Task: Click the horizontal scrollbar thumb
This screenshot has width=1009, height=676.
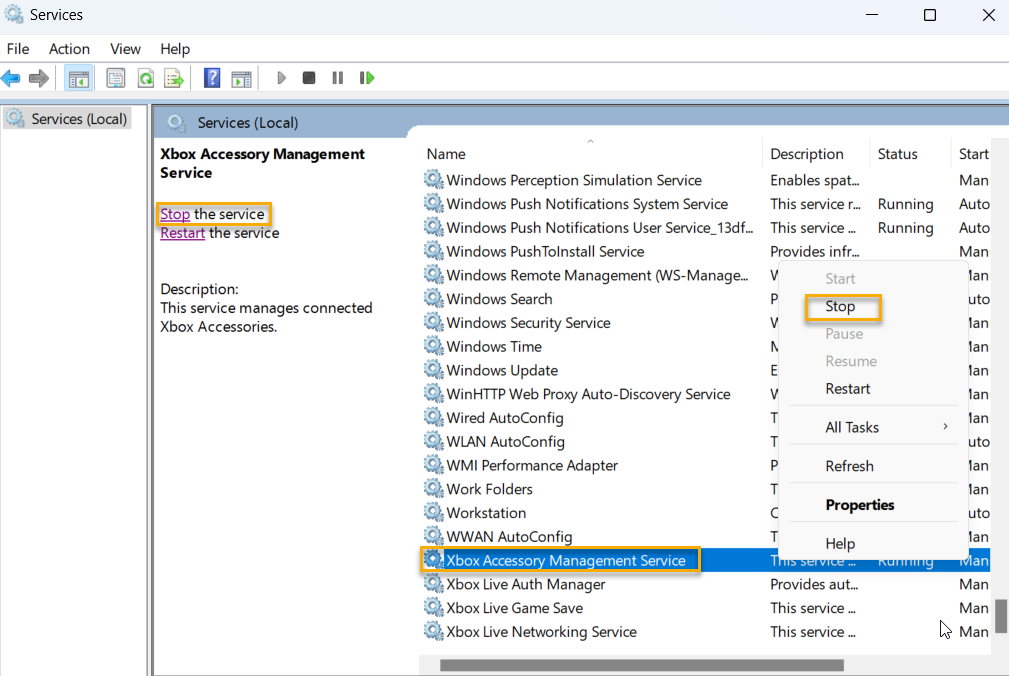Action: click(x=641, y=665)
